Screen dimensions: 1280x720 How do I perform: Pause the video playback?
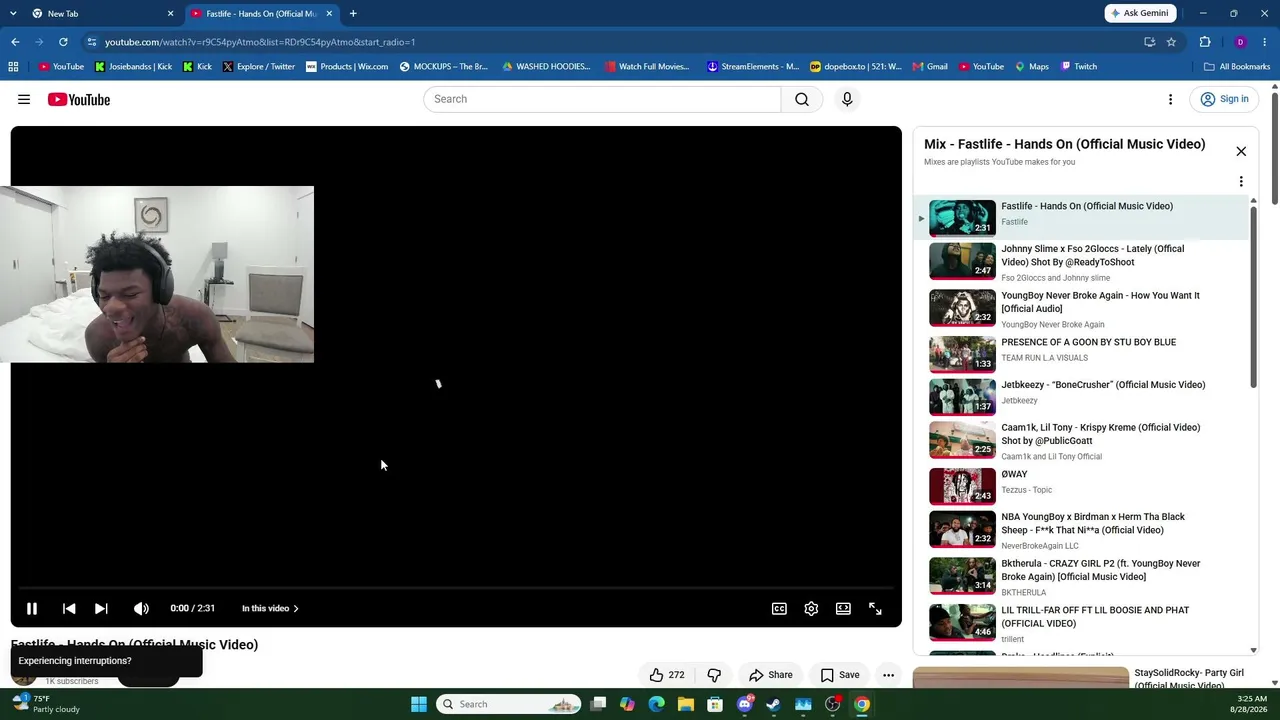(x=32, y=608)
